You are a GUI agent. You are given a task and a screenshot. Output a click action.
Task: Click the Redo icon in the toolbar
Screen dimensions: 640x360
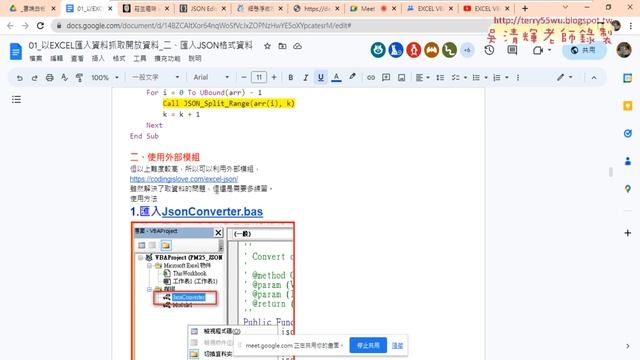(34, 78)
